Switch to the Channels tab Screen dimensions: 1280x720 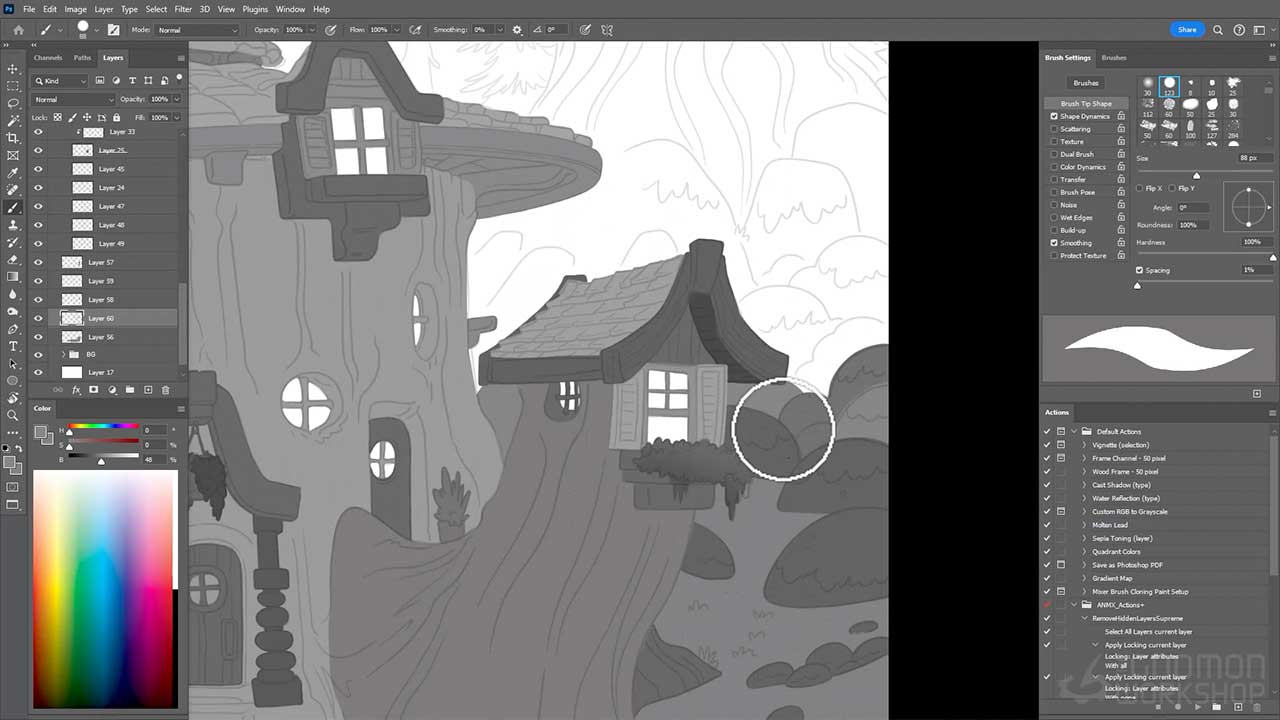(x=47, y=57)
